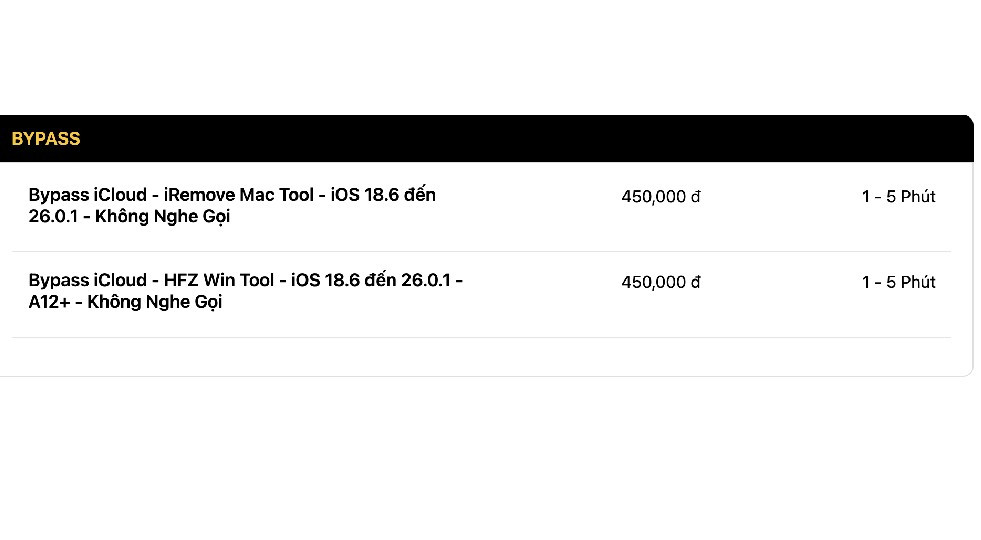Click "Bypass iCloud" text in the HFZ row
The height and width of the screenshot is (540, 981).
pyautogui.click(x=89, y=281)
